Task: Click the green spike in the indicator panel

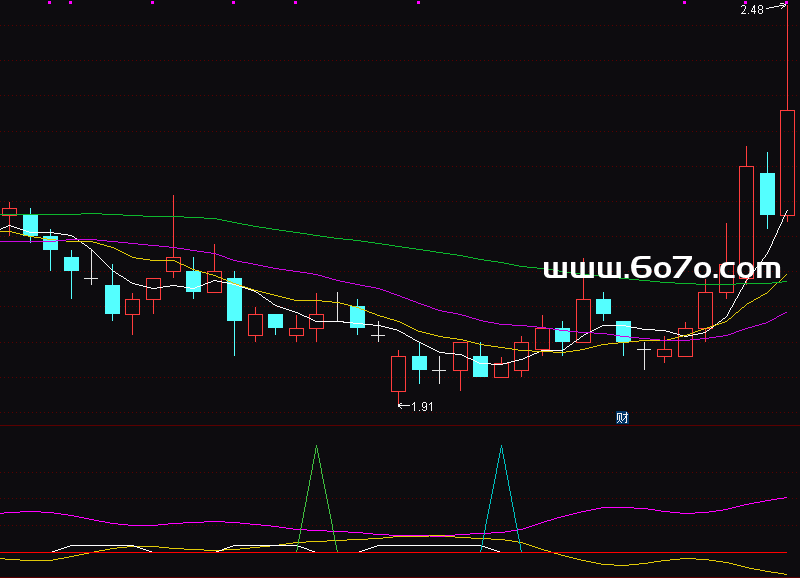Action: tap(317, 460)
